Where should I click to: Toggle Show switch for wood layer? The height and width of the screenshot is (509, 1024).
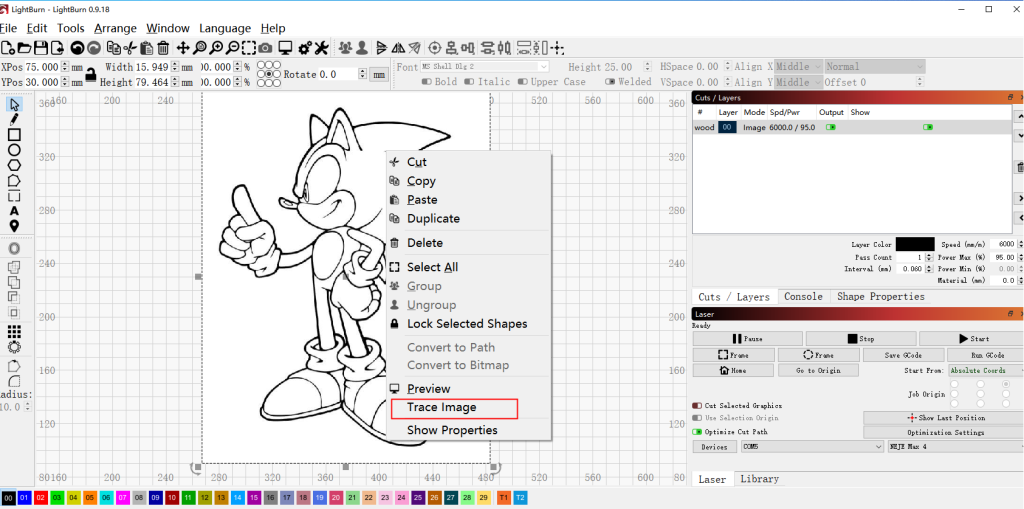coord(927,127)
